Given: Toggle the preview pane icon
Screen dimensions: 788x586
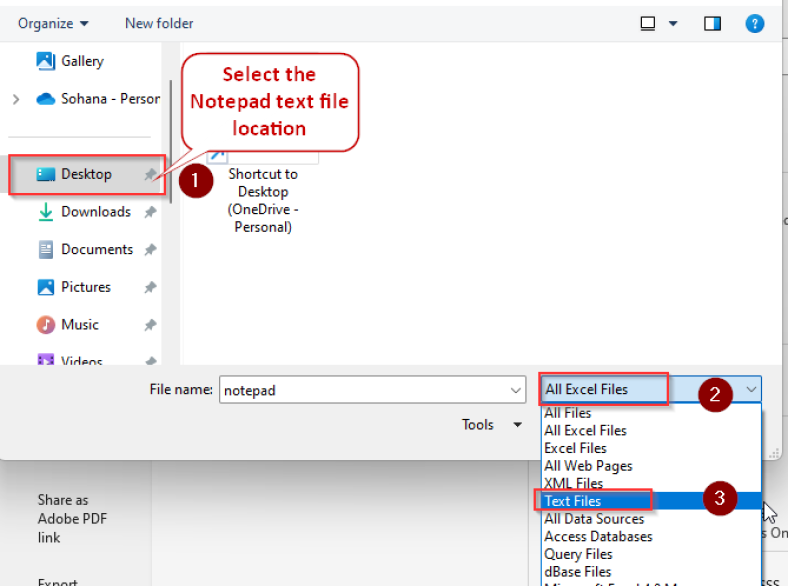Looking at the screenshot, I should (712, 23).
